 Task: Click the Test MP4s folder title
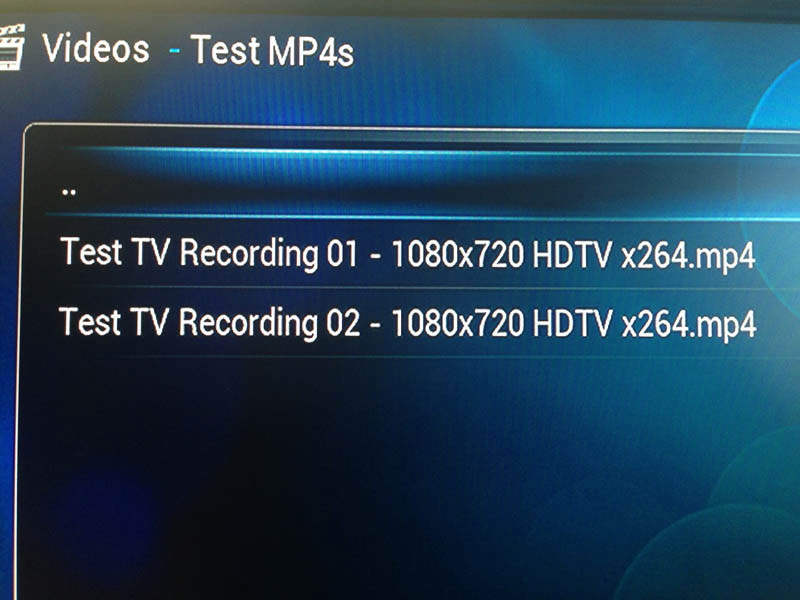point(272,51)
